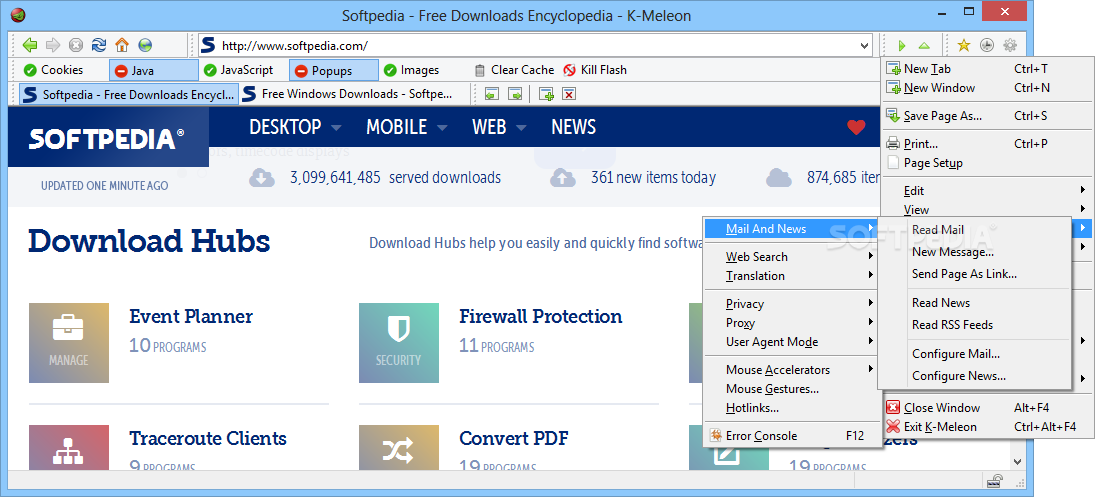This screenshot has height=497, width=1095.
Task: Open the Convert PDF hub link
Action: click(513, 438)
